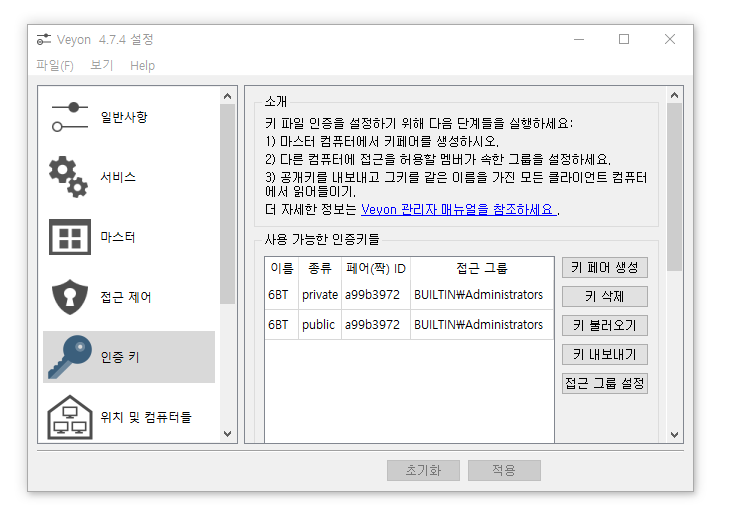
Task: Click sidebar scrollbar up arrow
Action: tap(228, 96)
